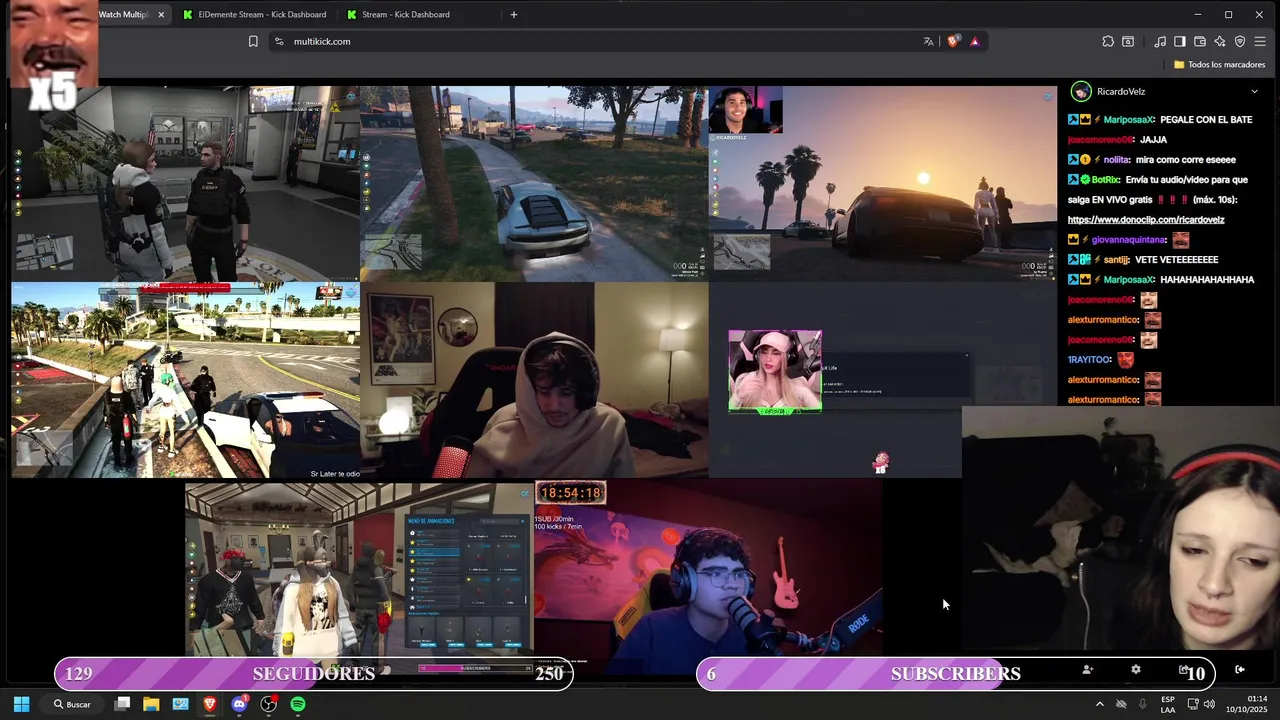Open the browser hamburger main menu
Image resolution: width=1280 pixels, height=720 pixels.
click(x=1260, y=41)
